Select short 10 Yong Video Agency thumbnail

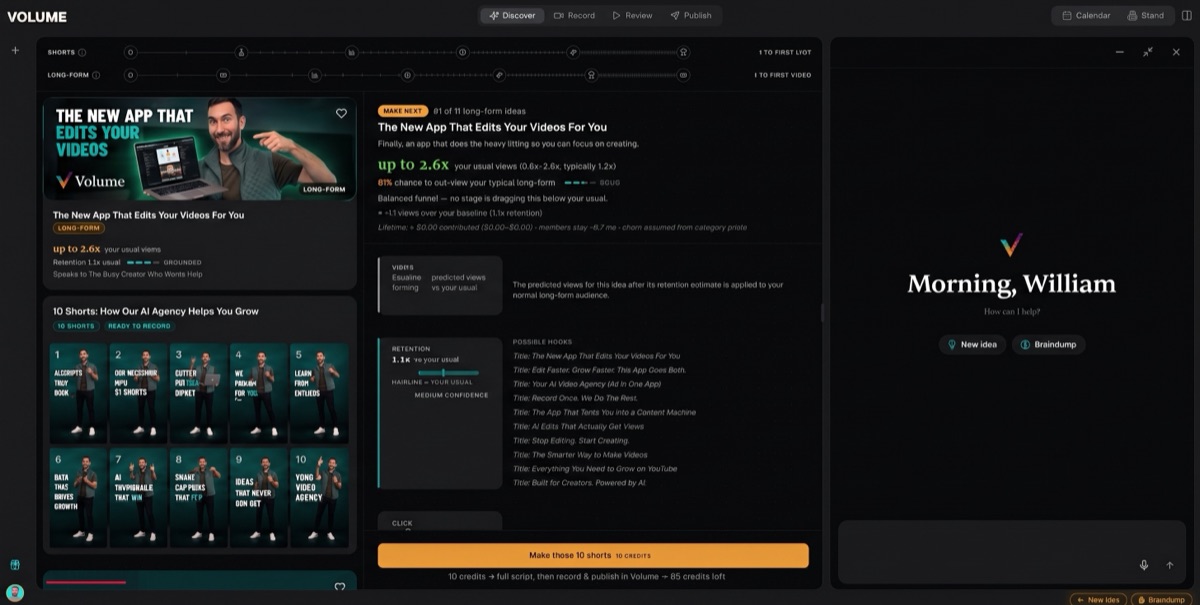tap(319, 496)
